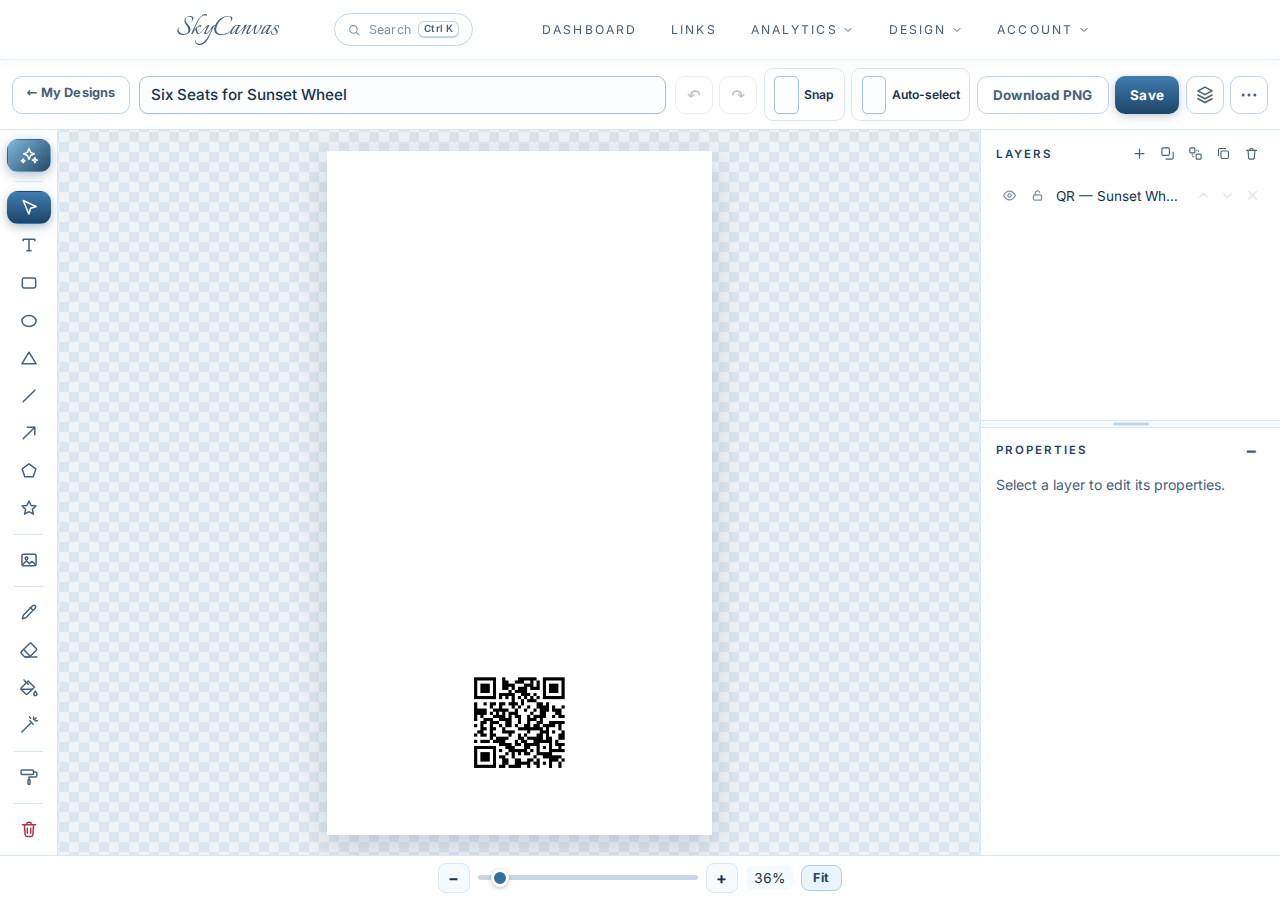Pick the Triangle shape tool

click(29, 358)
